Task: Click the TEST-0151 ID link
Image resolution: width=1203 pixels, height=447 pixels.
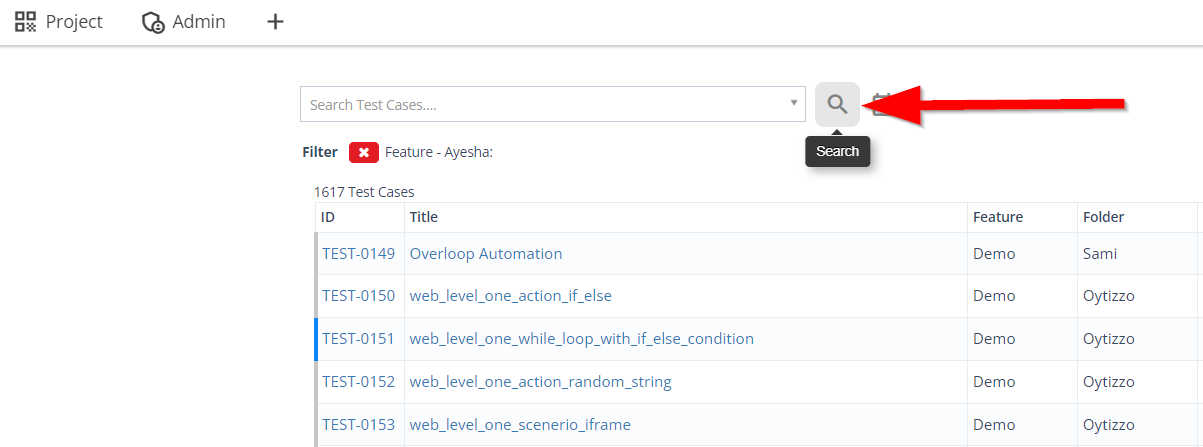Action: coord(358,339)
